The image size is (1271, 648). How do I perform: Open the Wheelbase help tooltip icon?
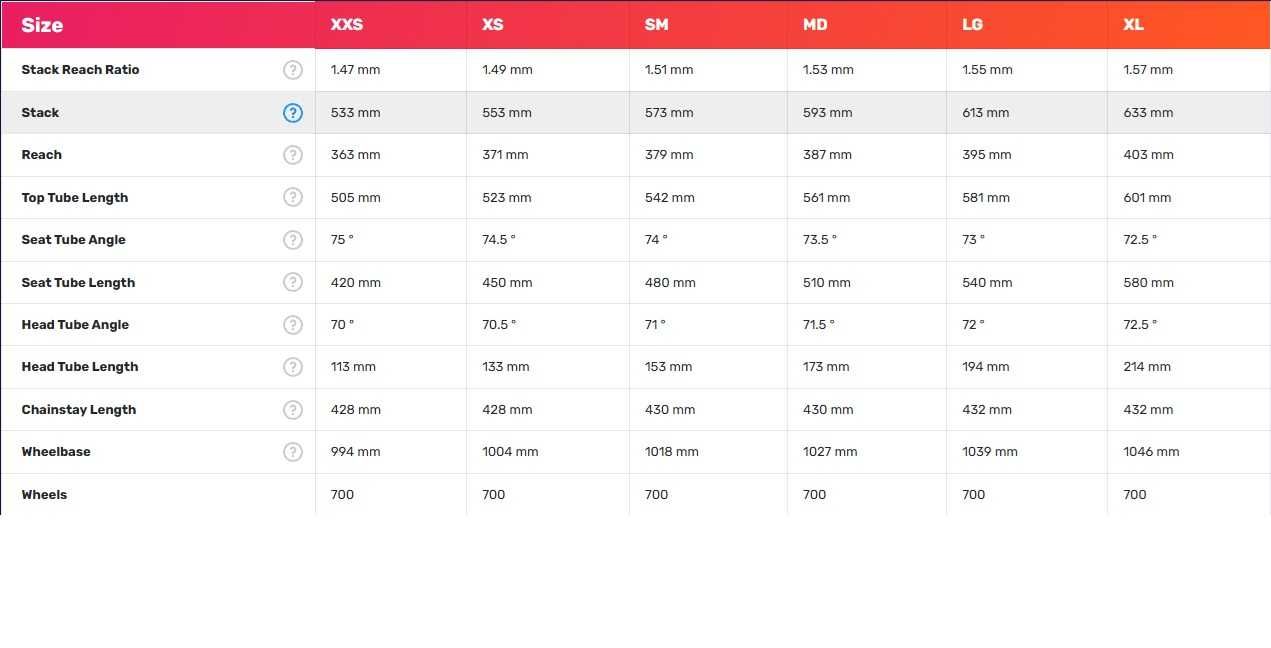(x=292, y=452)
